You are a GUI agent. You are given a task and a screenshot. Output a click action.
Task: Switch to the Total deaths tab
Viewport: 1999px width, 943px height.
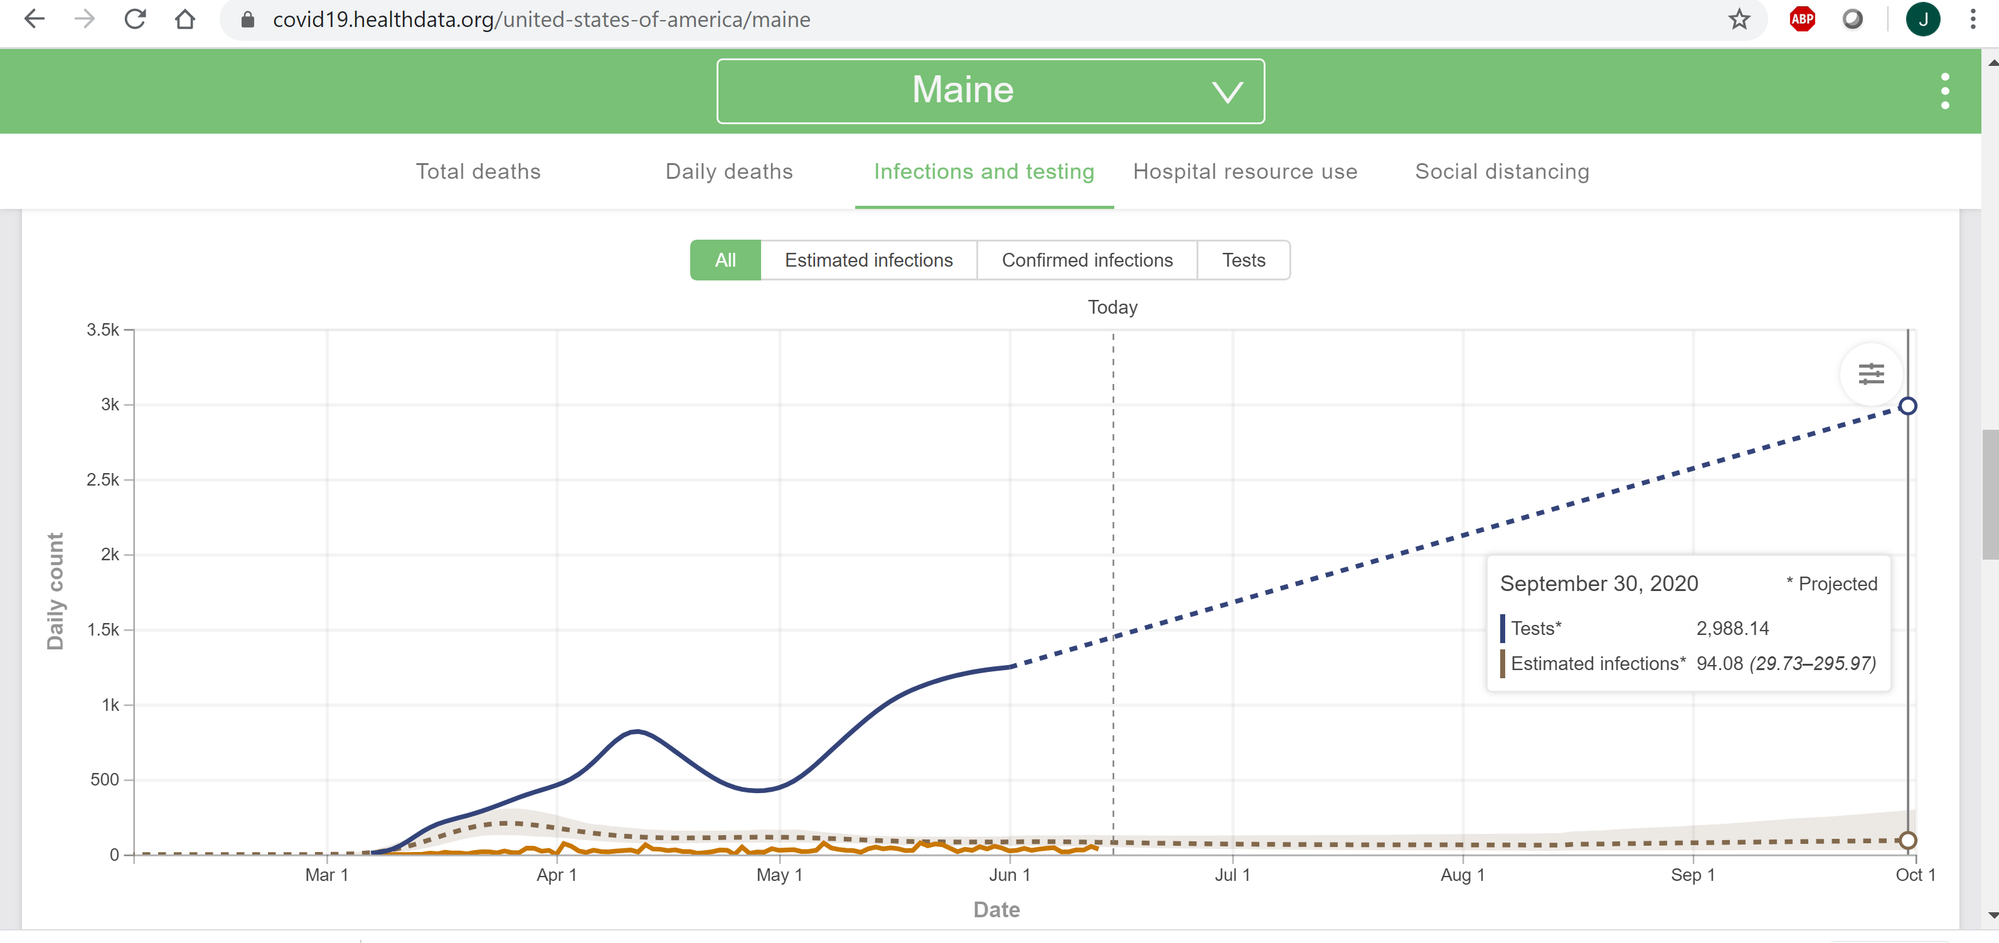(478, 172)
